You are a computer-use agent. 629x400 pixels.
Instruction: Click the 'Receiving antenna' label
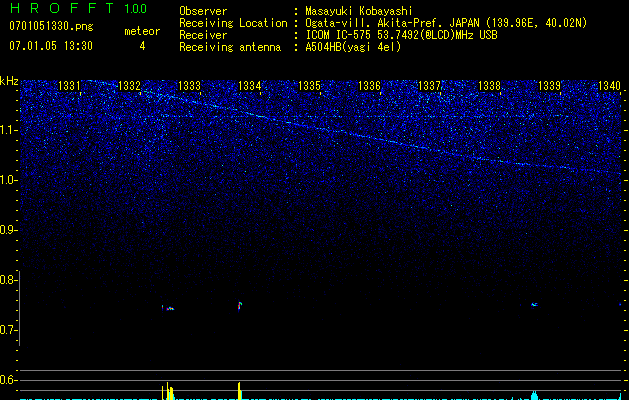(230, 47)
